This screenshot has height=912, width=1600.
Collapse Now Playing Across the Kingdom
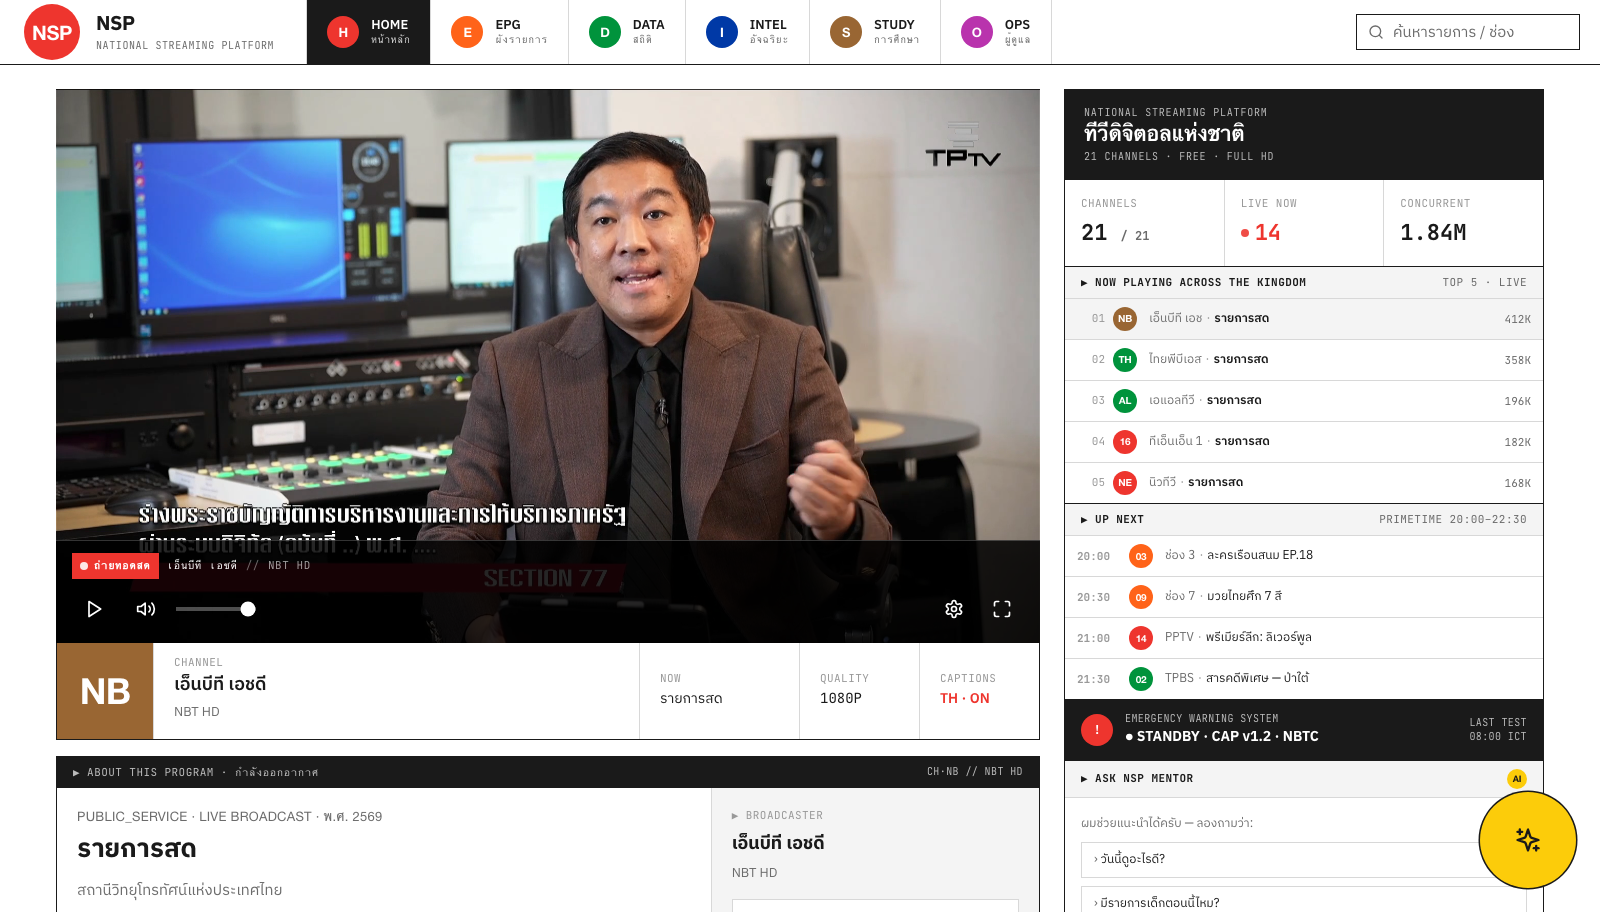click(x=1084, y=283)
